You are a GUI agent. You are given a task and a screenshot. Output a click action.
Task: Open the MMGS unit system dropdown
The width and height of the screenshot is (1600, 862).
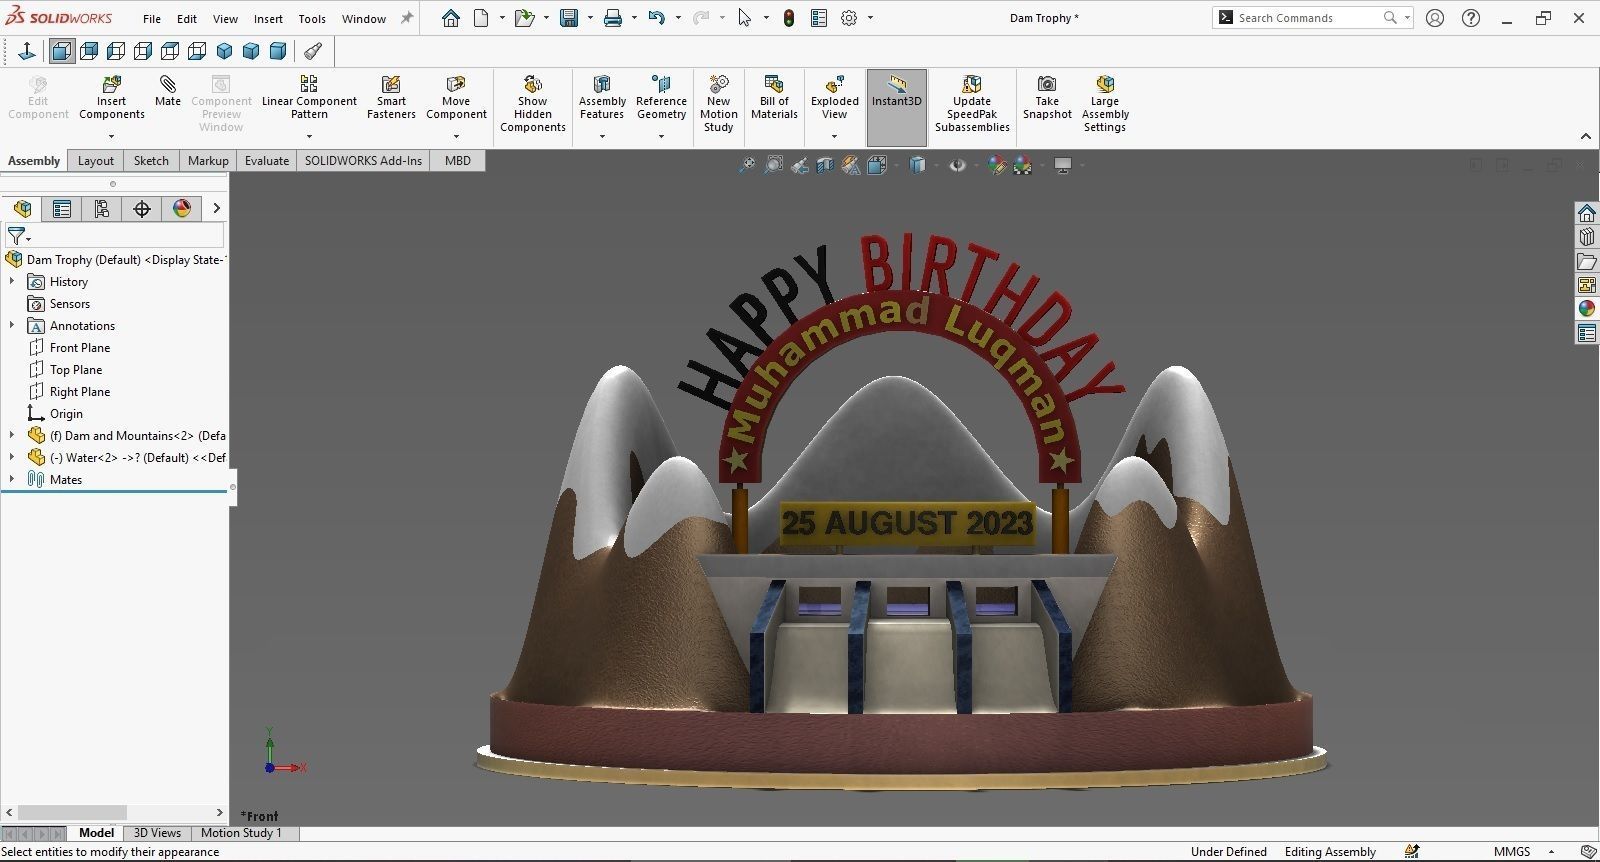click(x=1551, y=852)
